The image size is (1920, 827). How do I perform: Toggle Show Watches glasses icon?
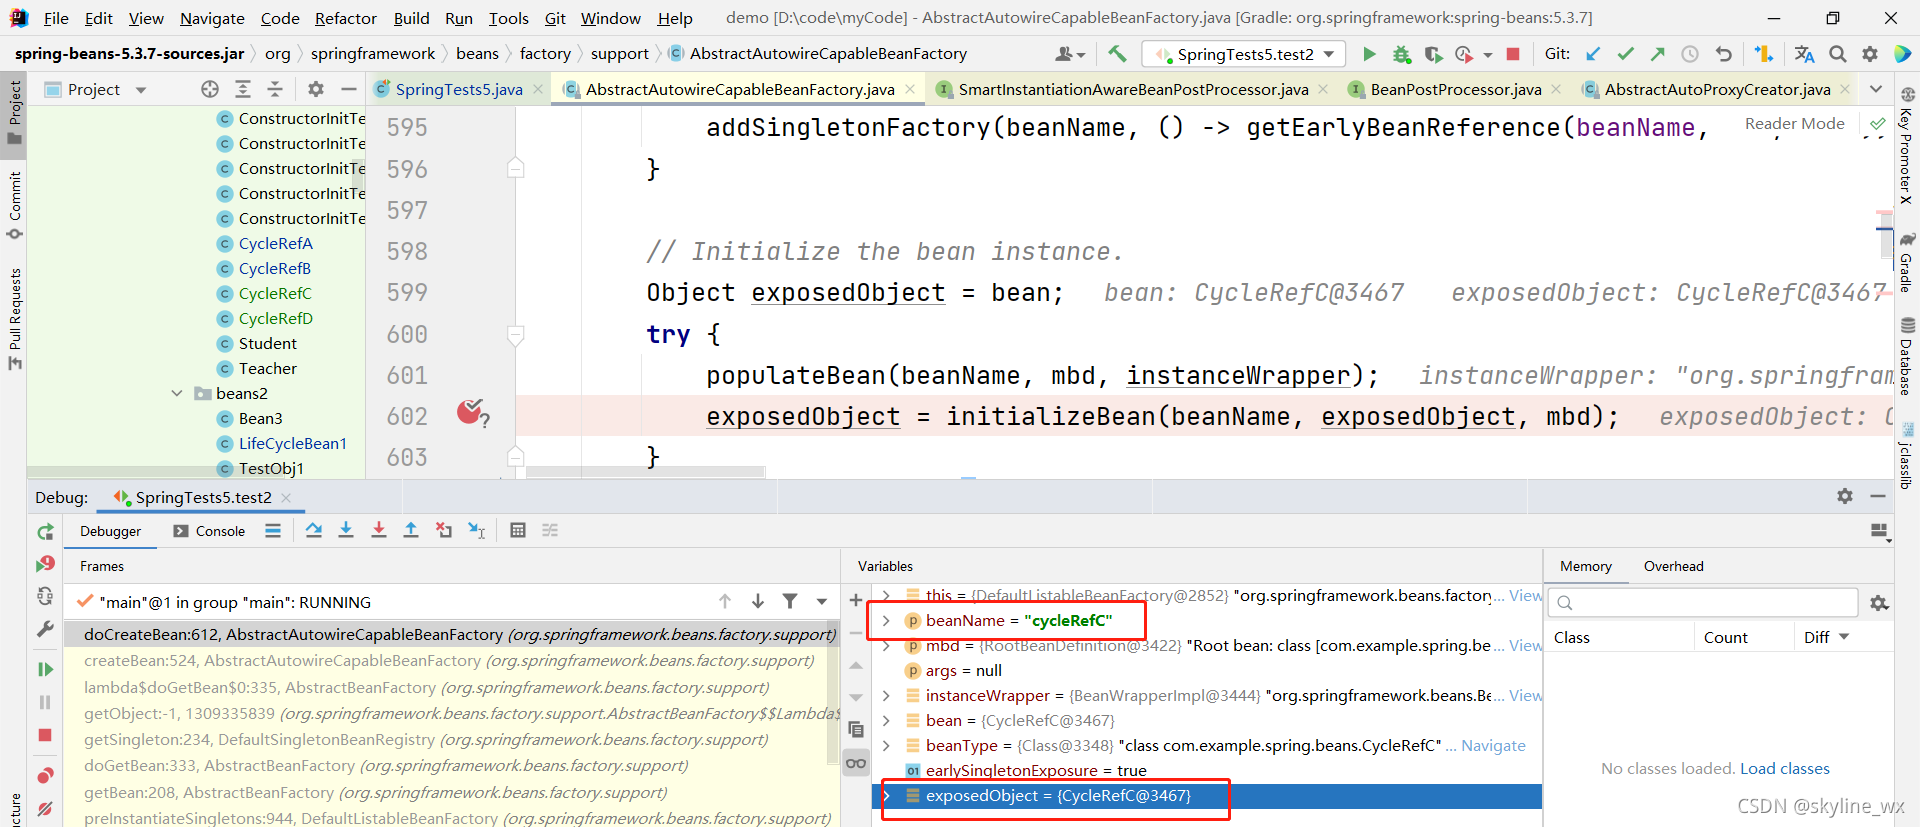tap(856, 763)
